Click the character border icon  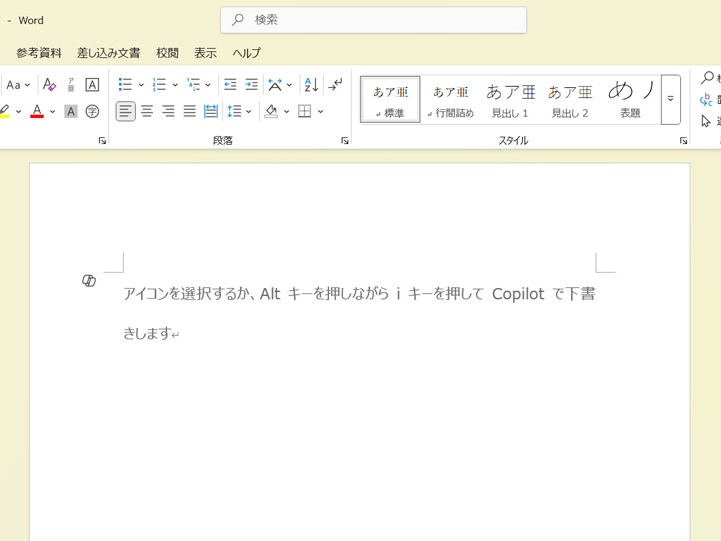(92, 85)
